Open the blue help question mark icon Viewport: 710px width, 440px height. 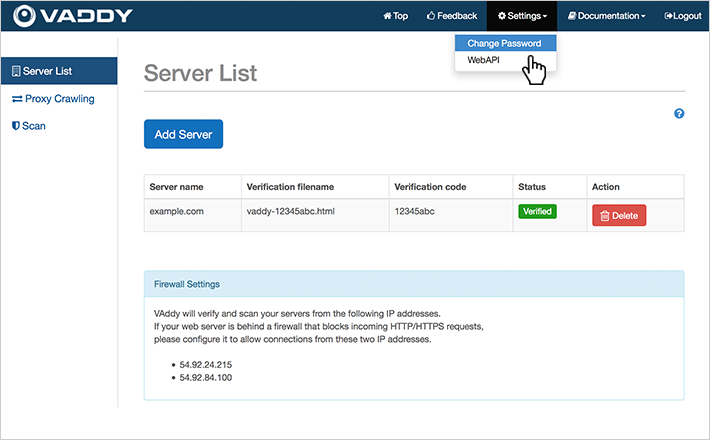(679, 114)
